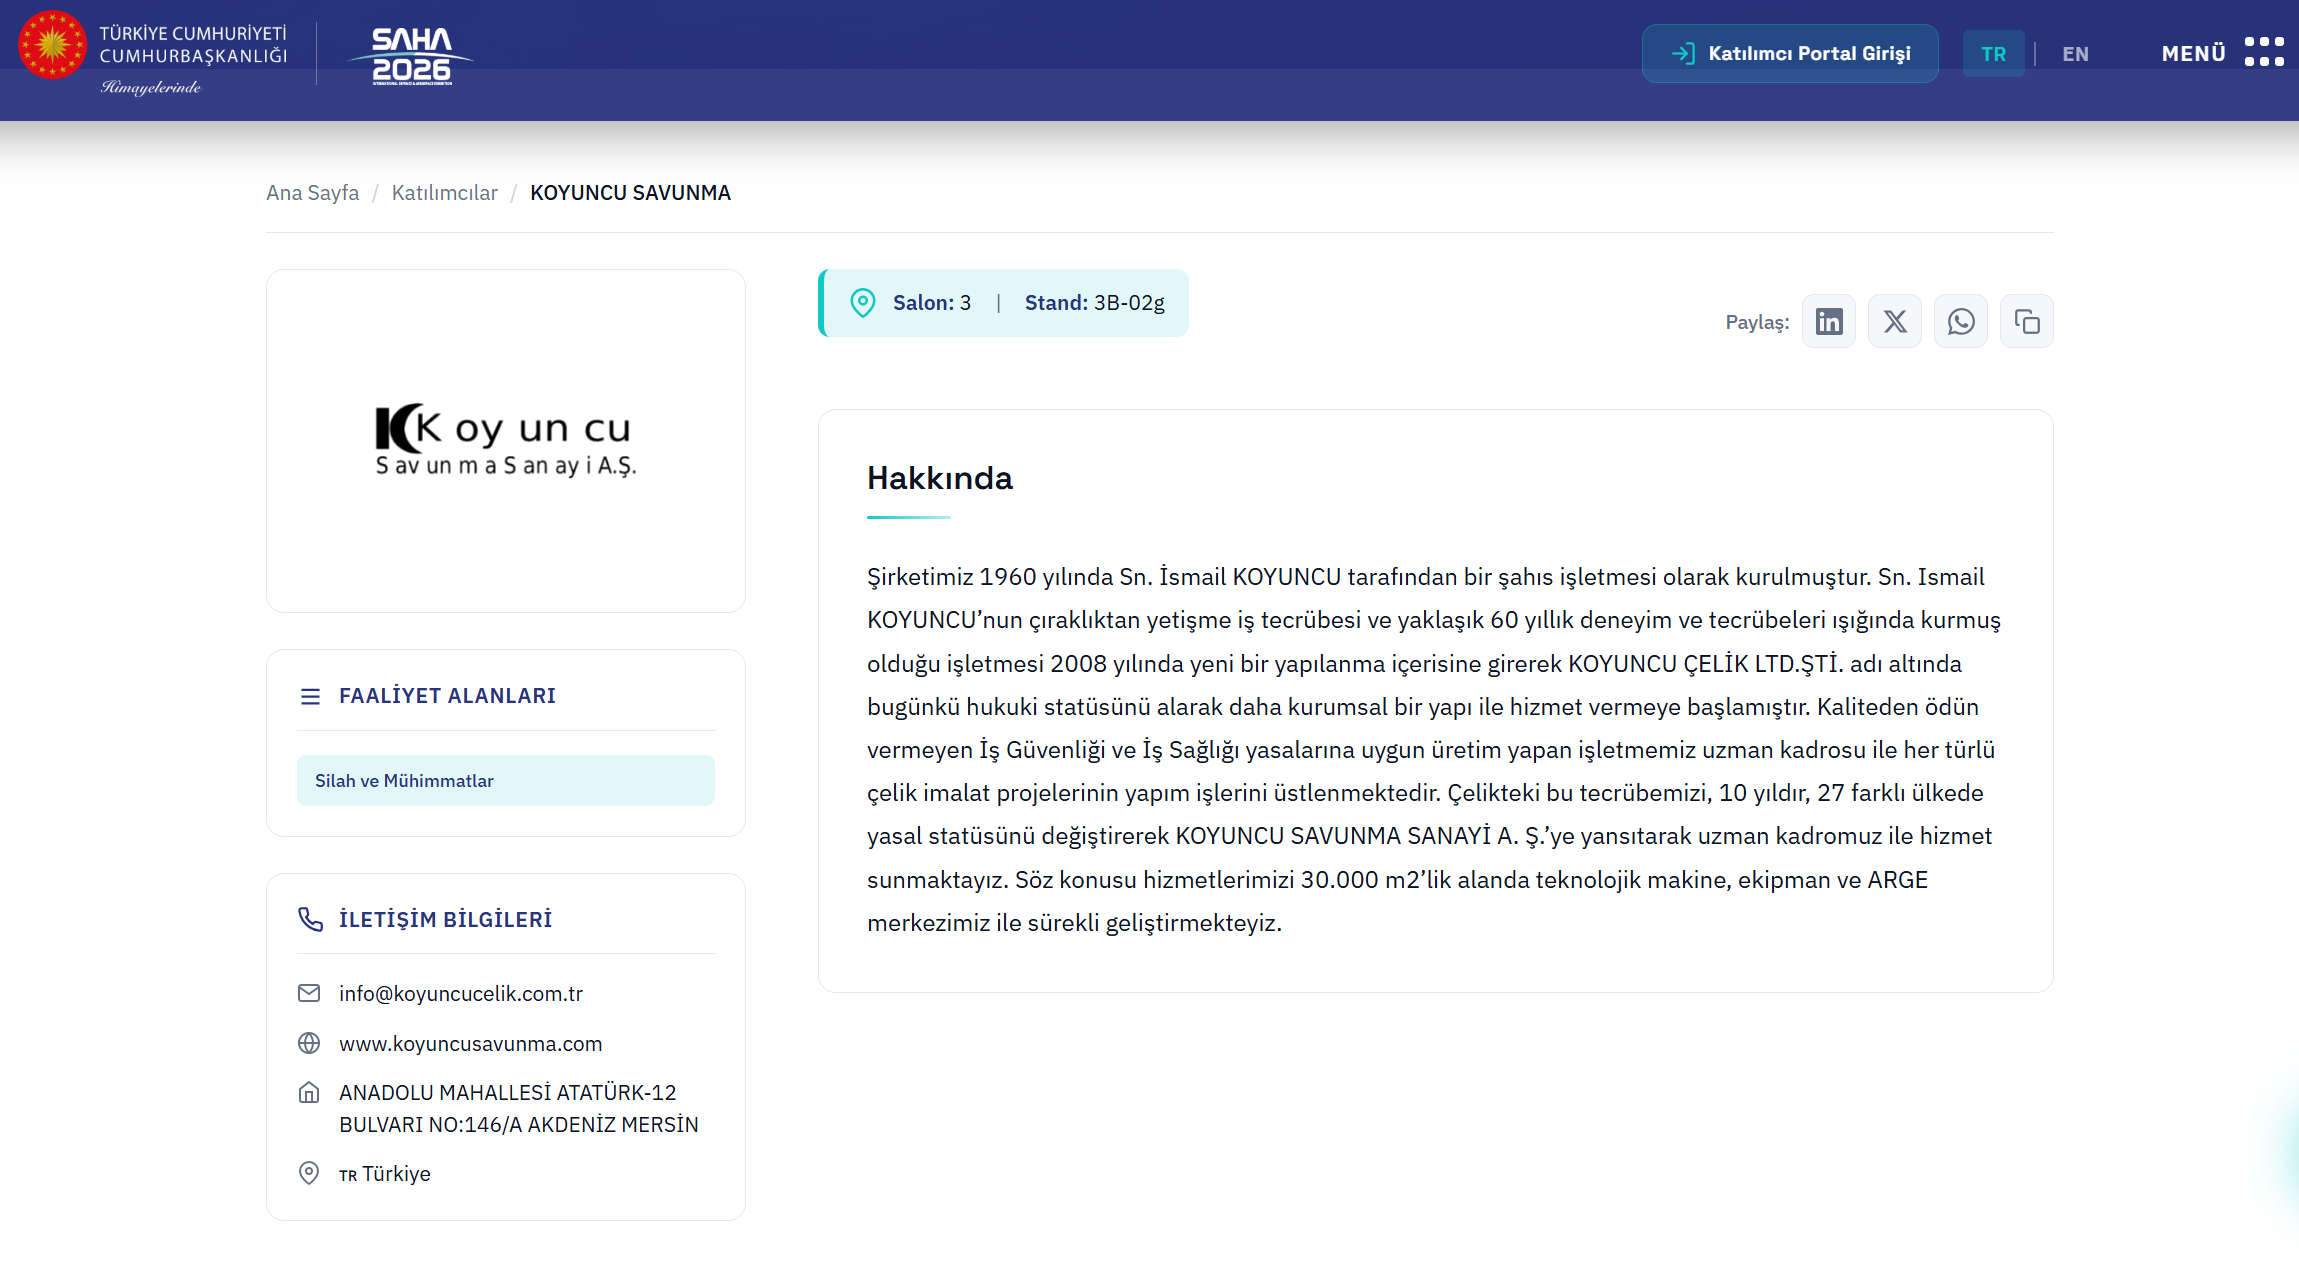Click the globe website icon
The width and height of the screenshot is (2299, 1276).
[x=309, y=1043]
